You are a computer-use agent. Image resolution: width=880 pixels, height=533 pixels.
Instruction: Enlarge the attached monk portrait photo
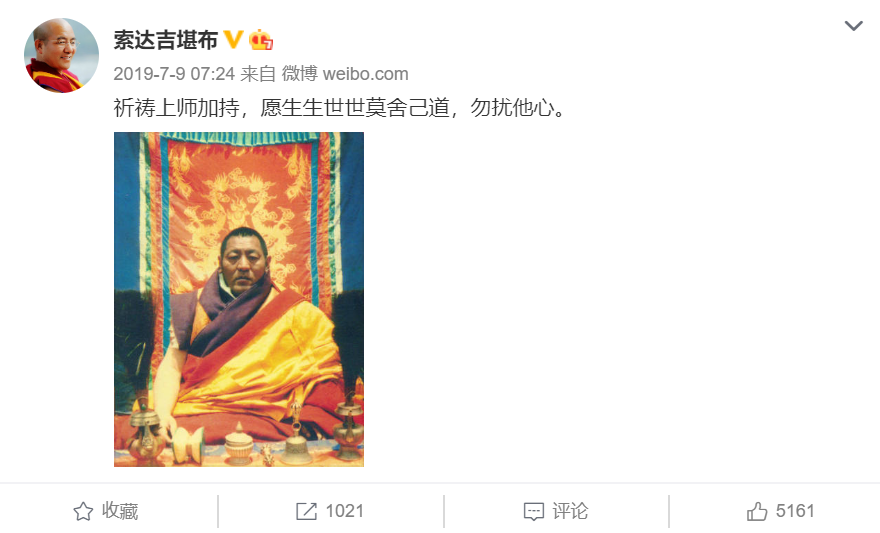tap(239, 299)
